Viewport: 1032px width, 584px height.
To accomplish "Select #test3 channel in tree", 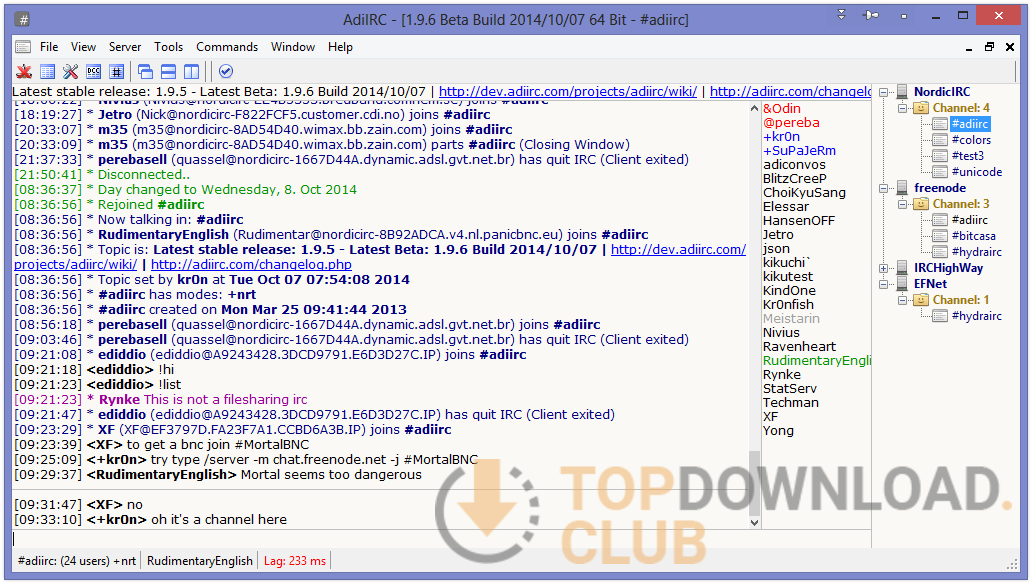I will click(968, 156).
